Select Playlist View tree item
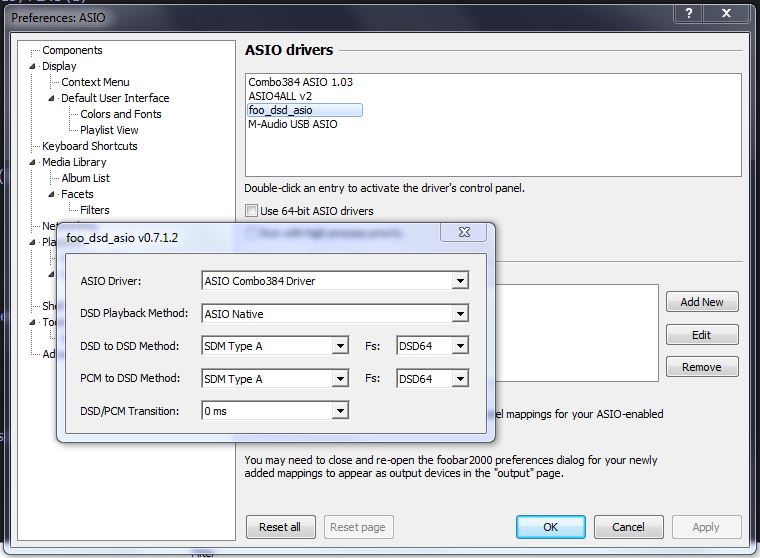The width and height of the screenshot is (760, 558). pos(109,130)
